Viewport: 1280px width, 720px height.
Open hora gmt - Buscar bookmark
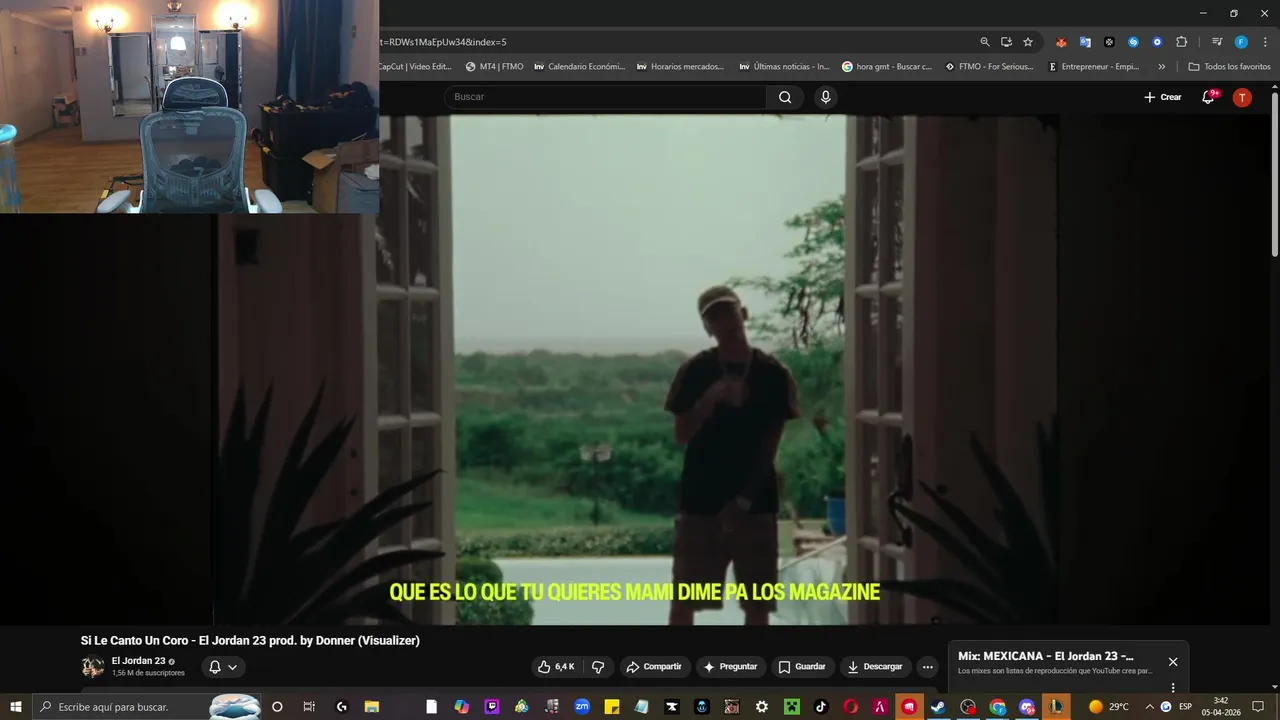(887, 67)
